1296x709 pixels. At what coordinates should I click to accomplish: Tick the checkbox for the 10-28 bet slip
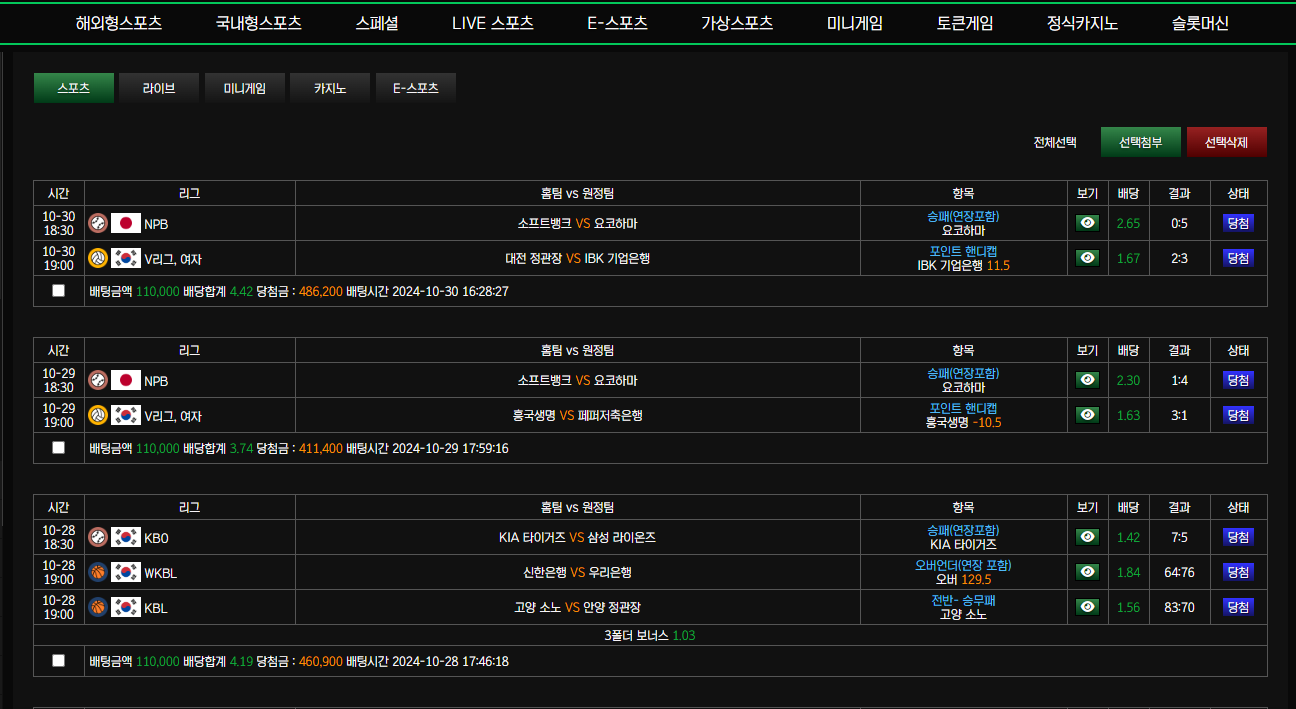(58, 661)
